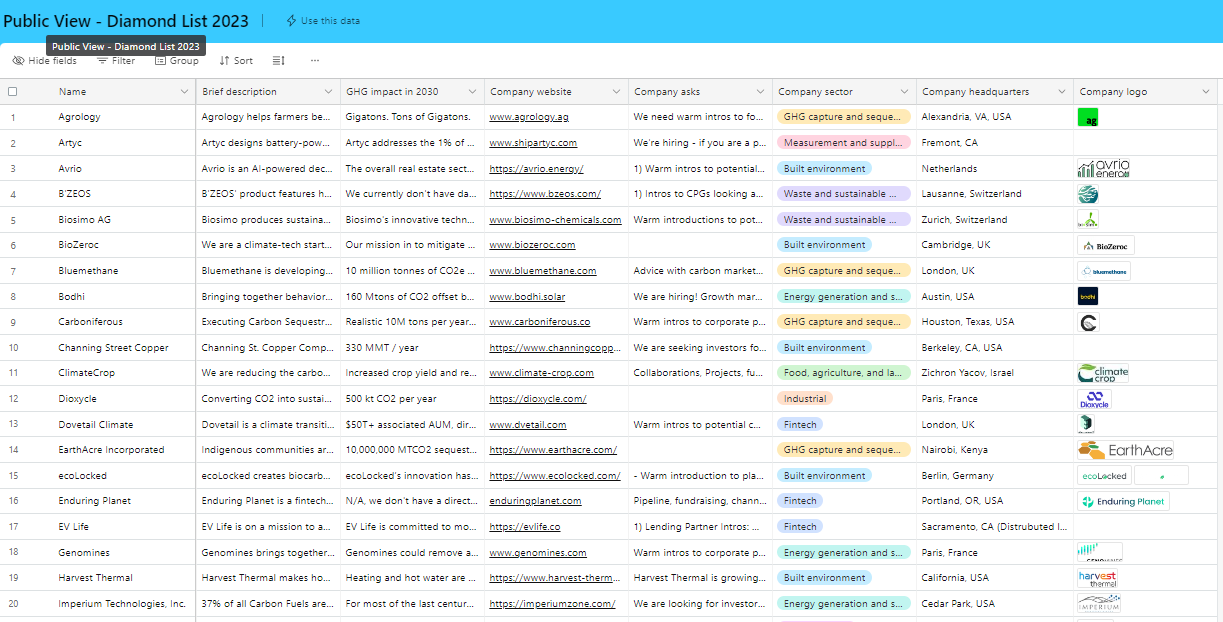The width and height of the screenshot is (1223, 622).
Task: Select ClimateCrop's Food, agriculture sector tag
Action: (844, 373)
